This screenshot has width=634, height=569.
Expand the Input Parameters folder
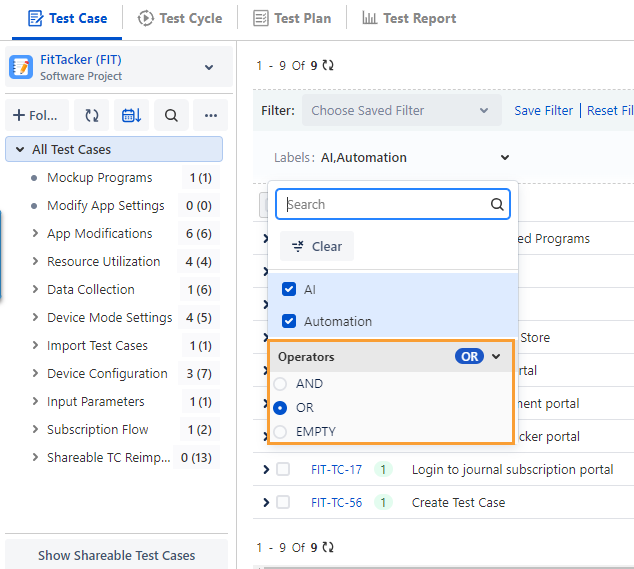(x=35, y=401)
